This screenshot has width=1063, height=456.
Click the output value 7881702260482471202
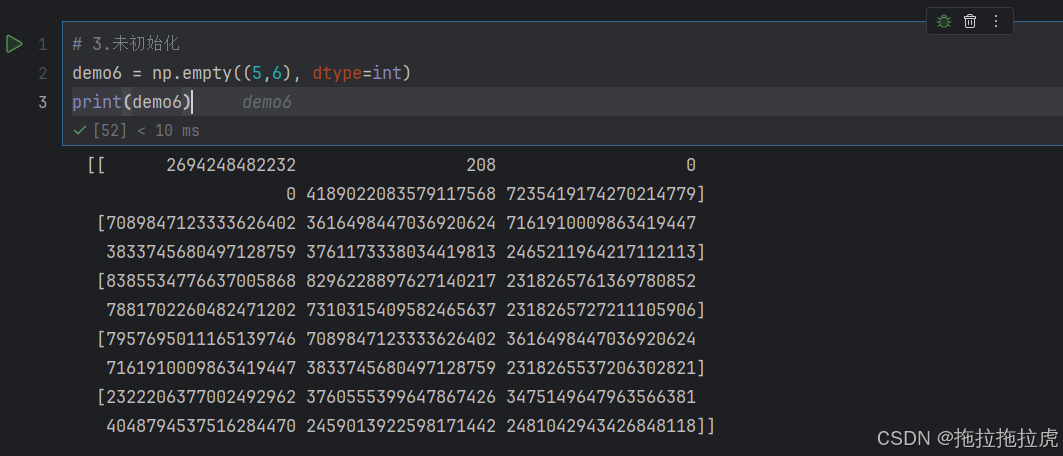tap(201, 310)
